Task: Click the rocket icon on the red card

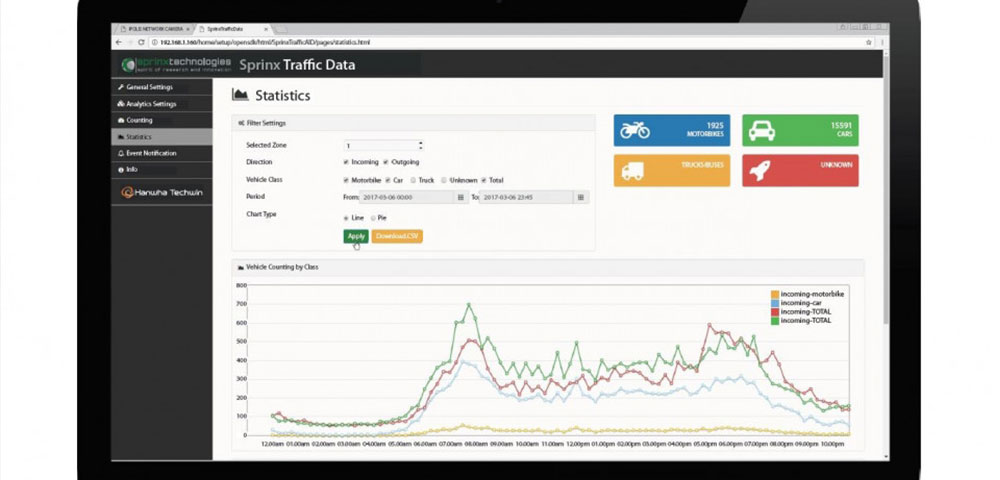Action: (760, 171)
